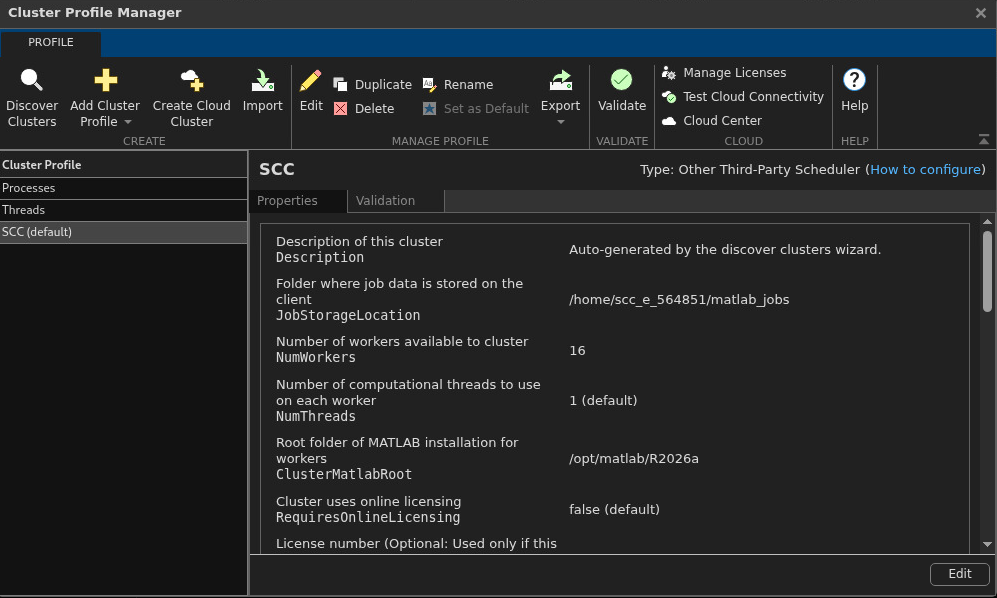Run Test Cloud Connectivity
This screenshot has height=598, width=997.
(x=743, y=97)
